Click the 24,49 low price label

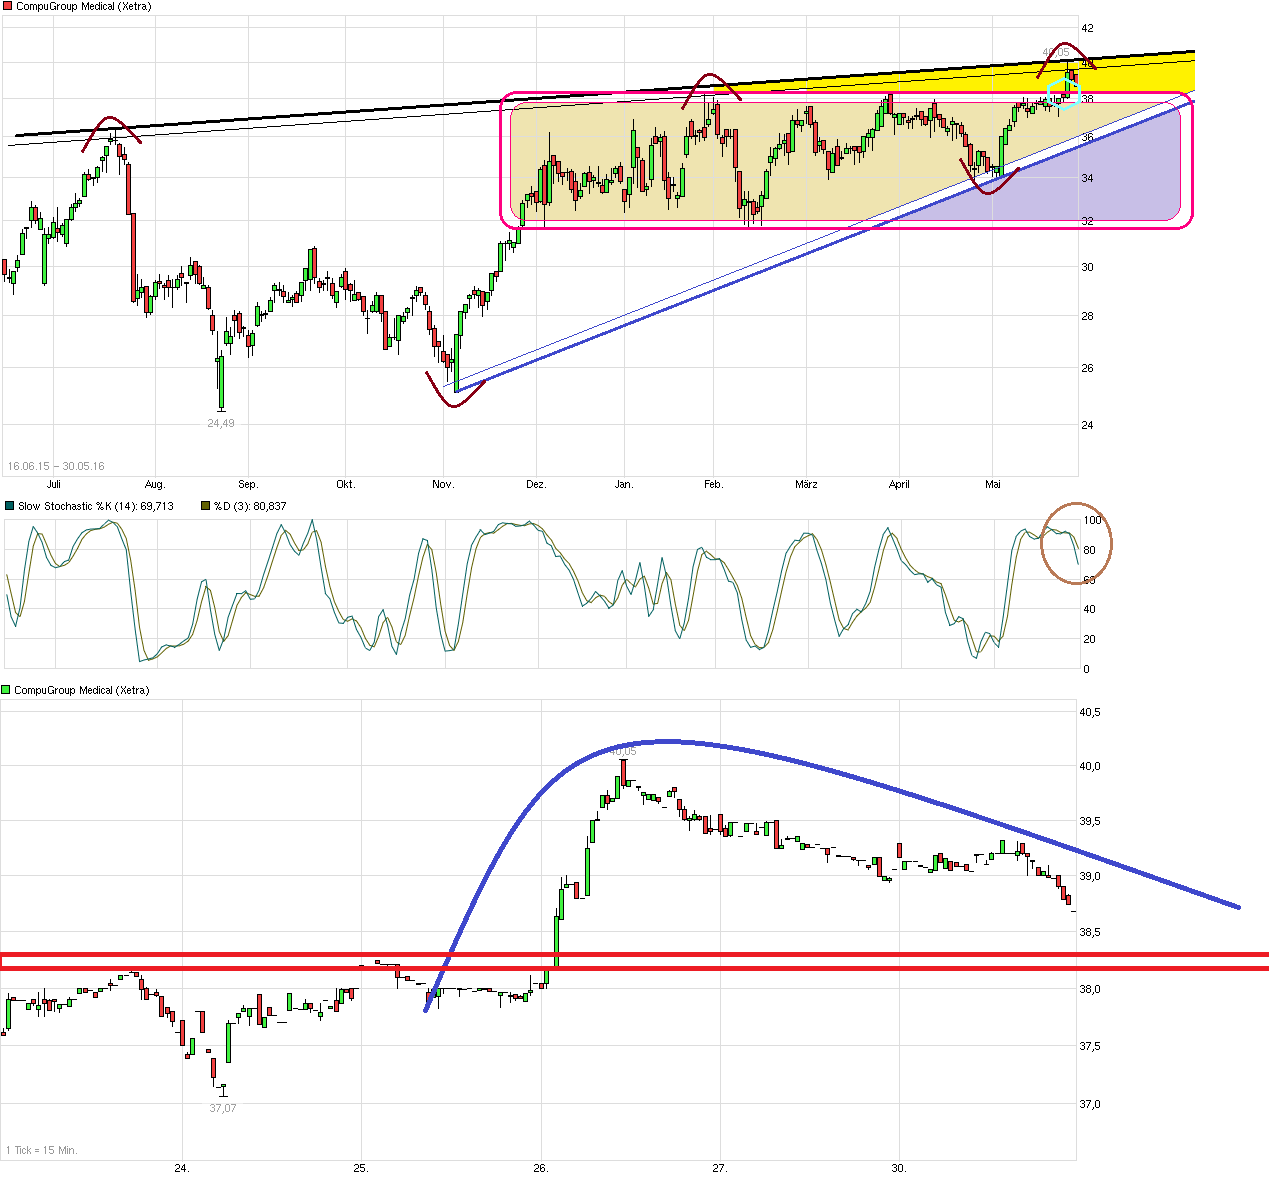tap(221, 423)
